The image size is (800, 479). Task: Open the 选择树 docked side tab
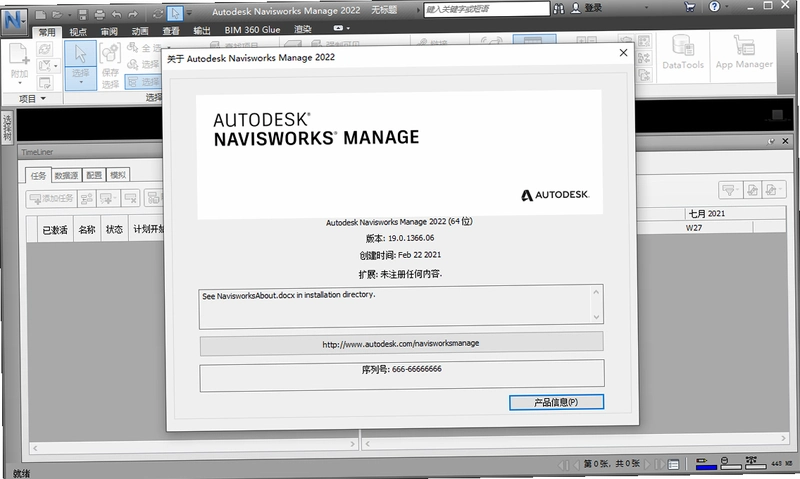click(7, 128)
